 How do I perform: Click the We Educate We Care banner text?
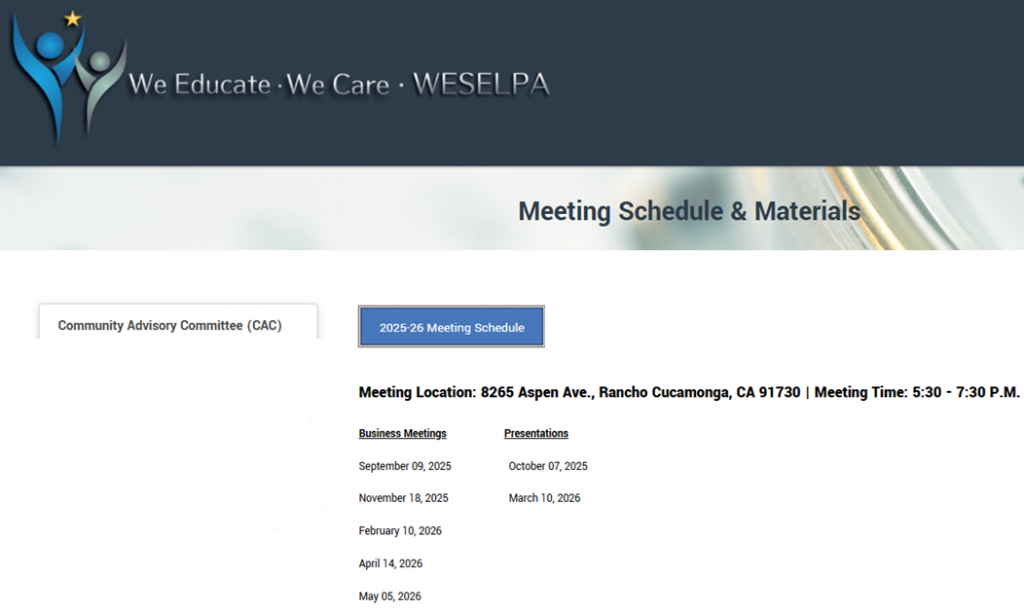[340, 85]
